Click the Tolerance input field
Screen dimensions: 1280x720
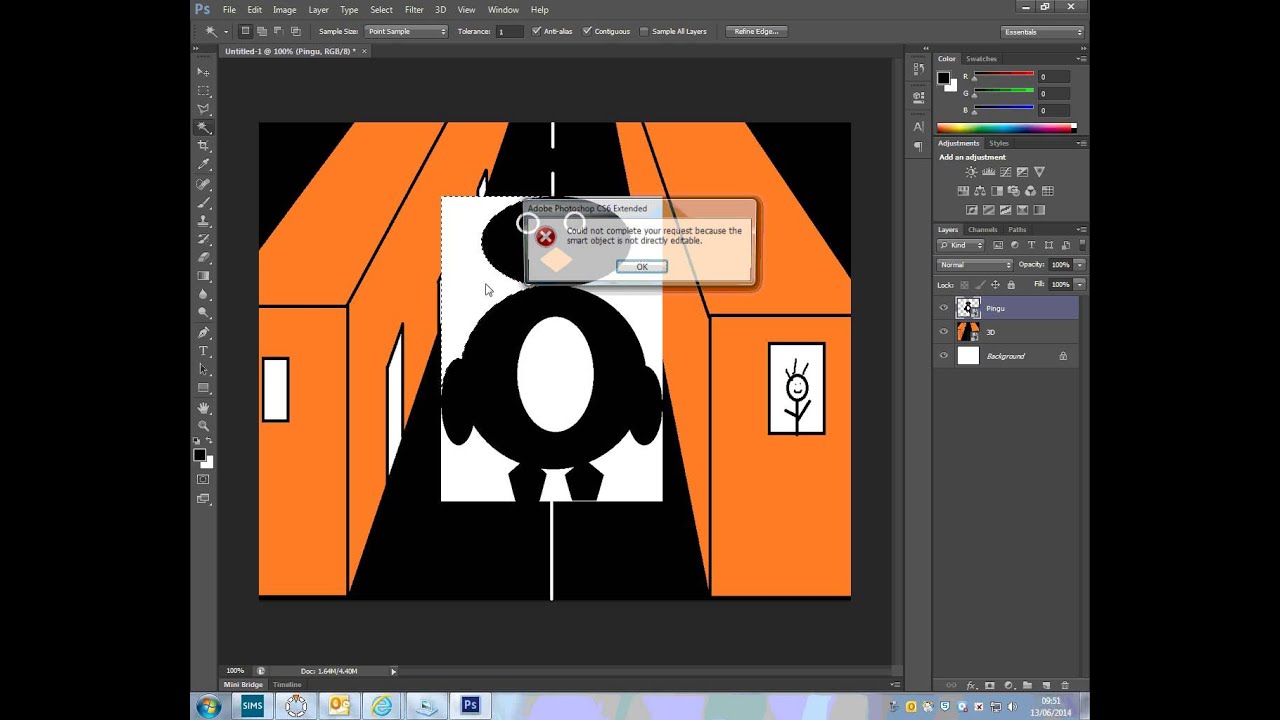coord(509,32)
